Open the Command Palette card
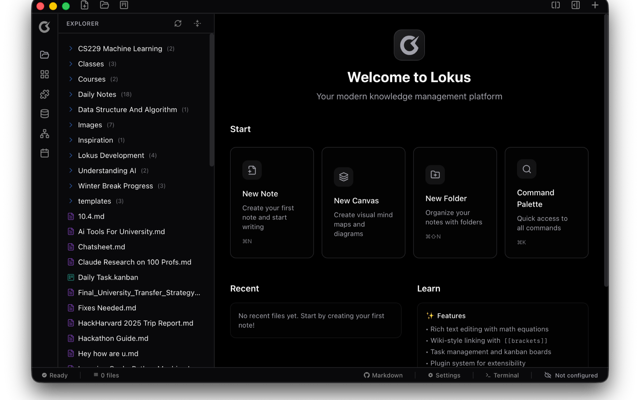The image size is (640, 400). point(547,203)
